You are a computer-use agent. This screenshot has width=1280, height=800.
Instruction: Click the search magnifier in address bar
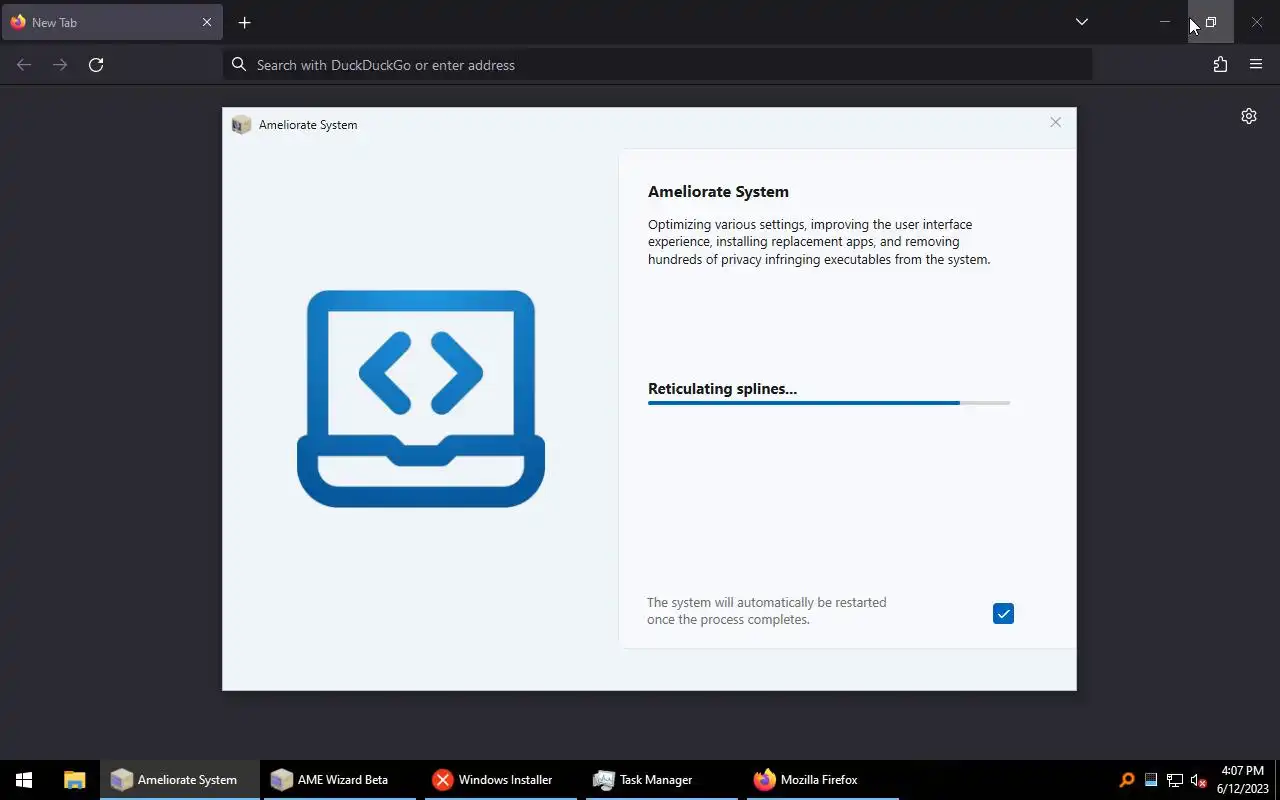239,65
